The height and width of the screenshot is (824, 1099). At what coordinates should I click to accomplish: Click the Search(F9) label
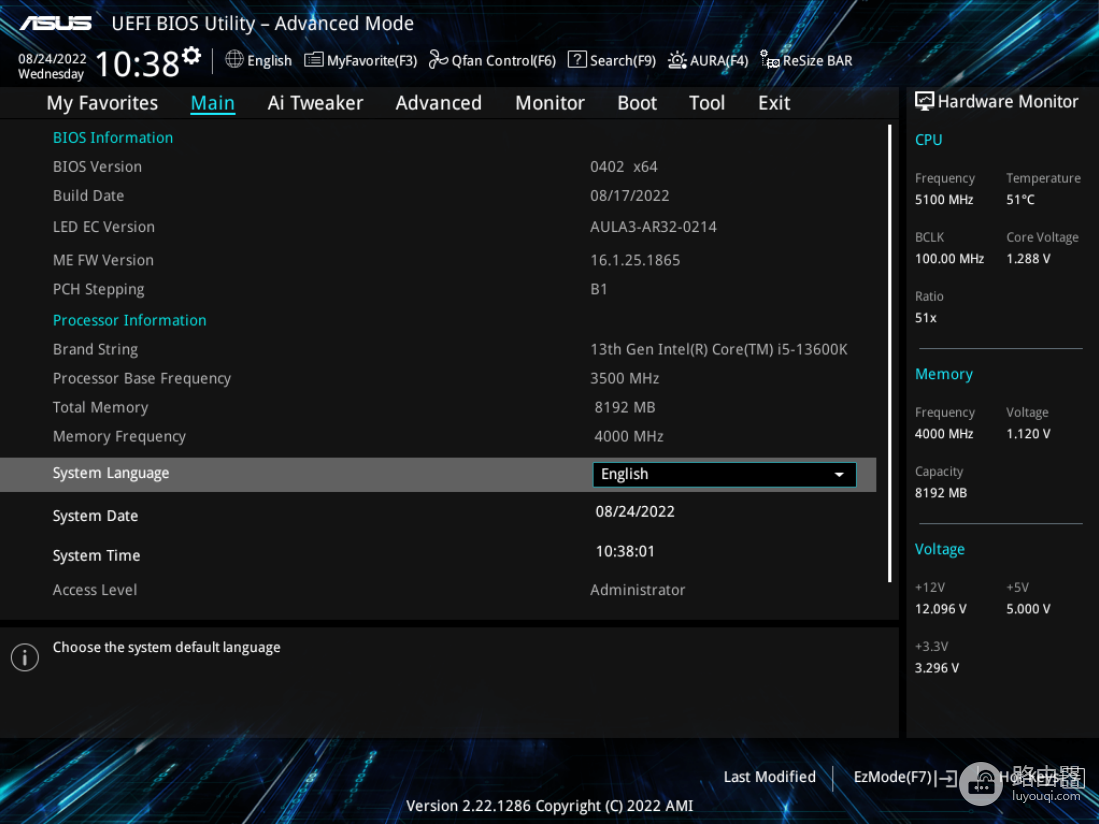tap(622, 60)
